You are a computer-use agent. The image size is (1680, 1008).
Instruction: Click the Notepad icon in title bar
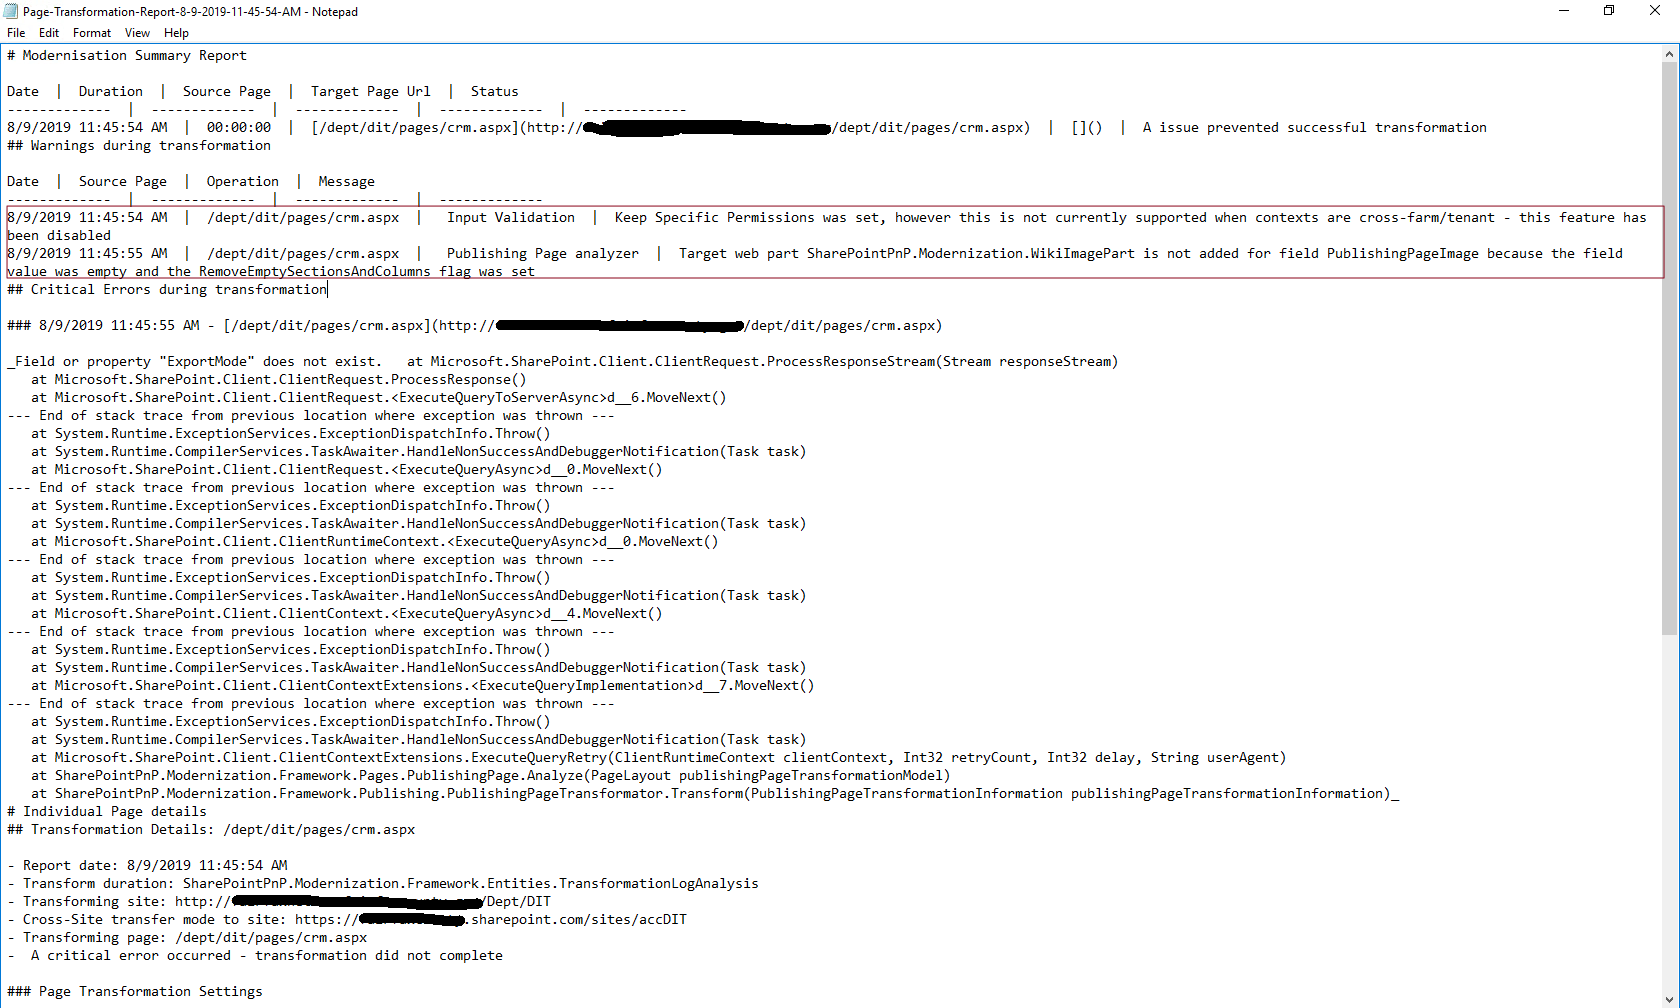[x=11, y=12]
